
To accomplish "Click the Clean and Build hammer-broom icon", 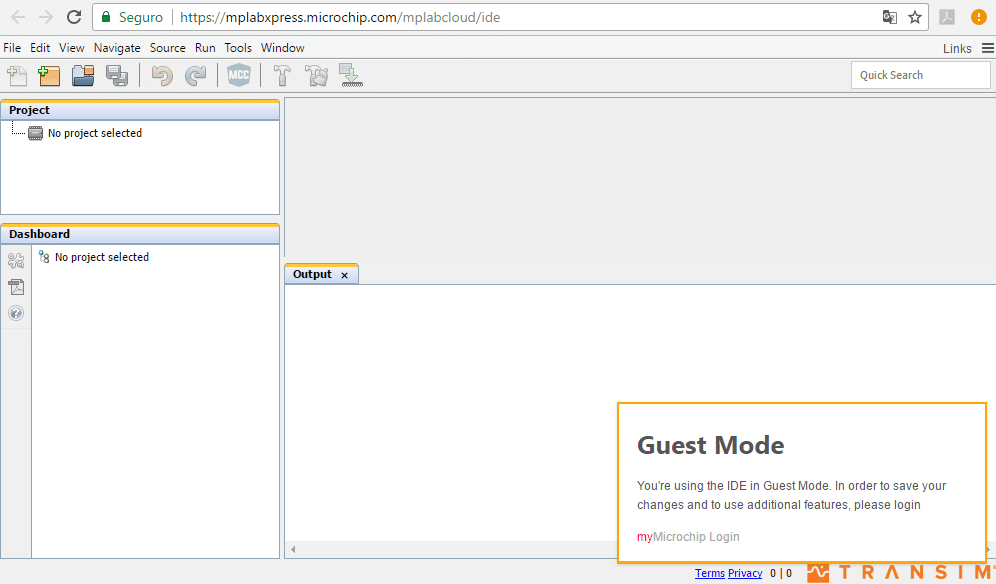I will (317, 75).
